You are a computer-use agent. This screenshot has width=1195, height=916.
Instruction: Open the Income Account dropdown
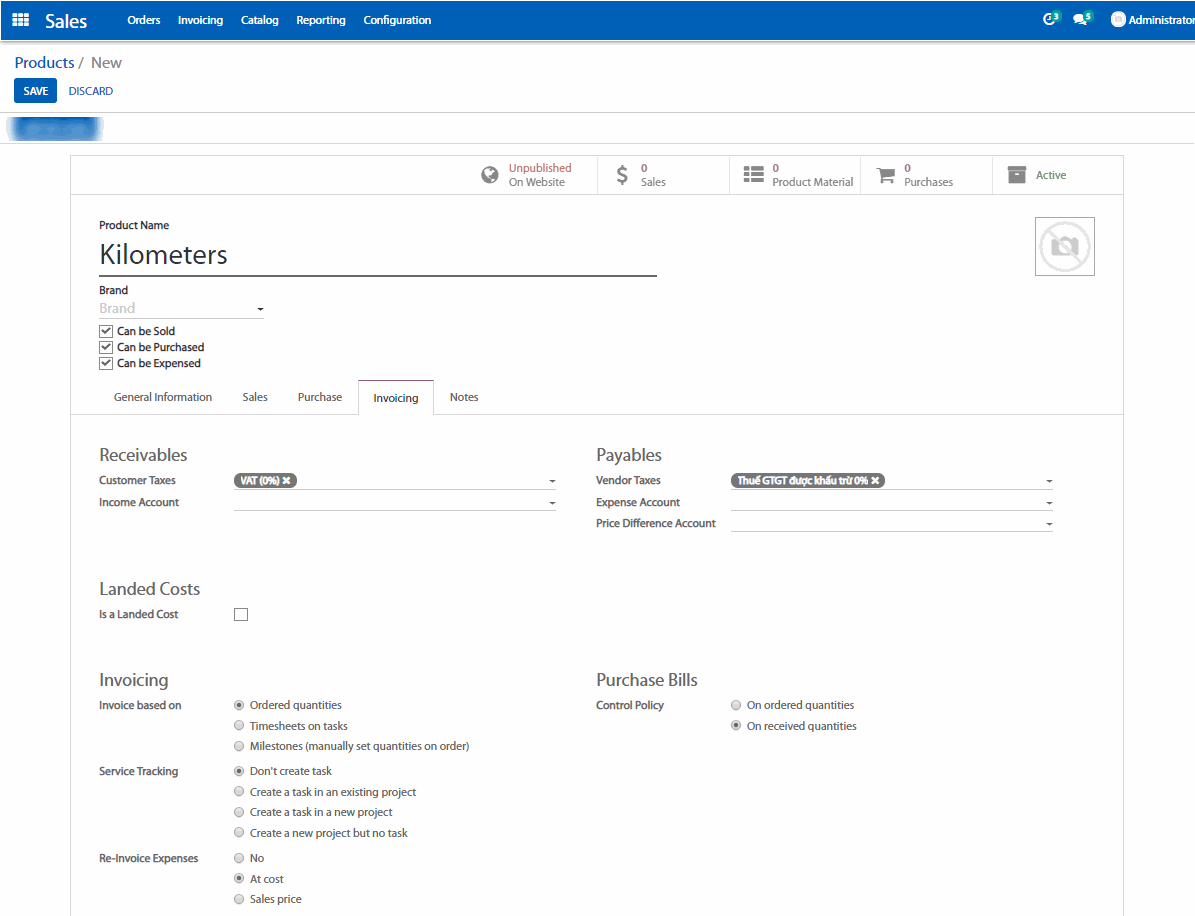551,503
